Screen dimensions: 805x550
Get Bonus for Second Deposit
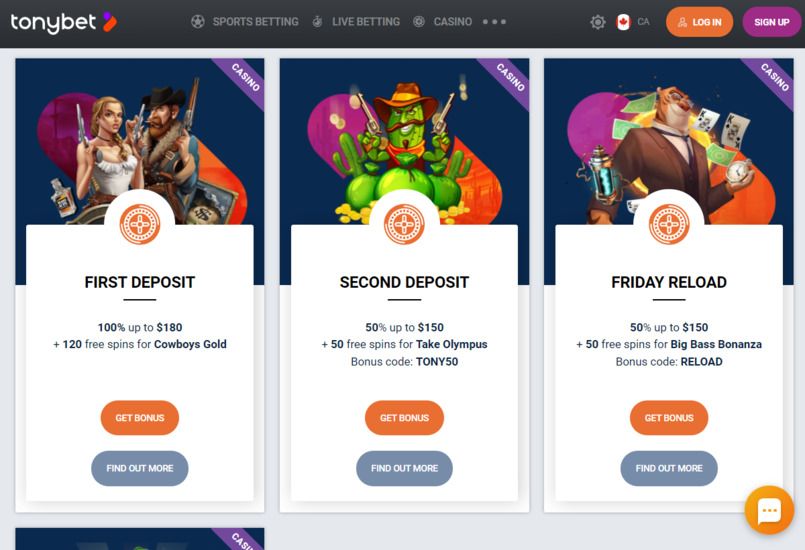click(404, 418)
